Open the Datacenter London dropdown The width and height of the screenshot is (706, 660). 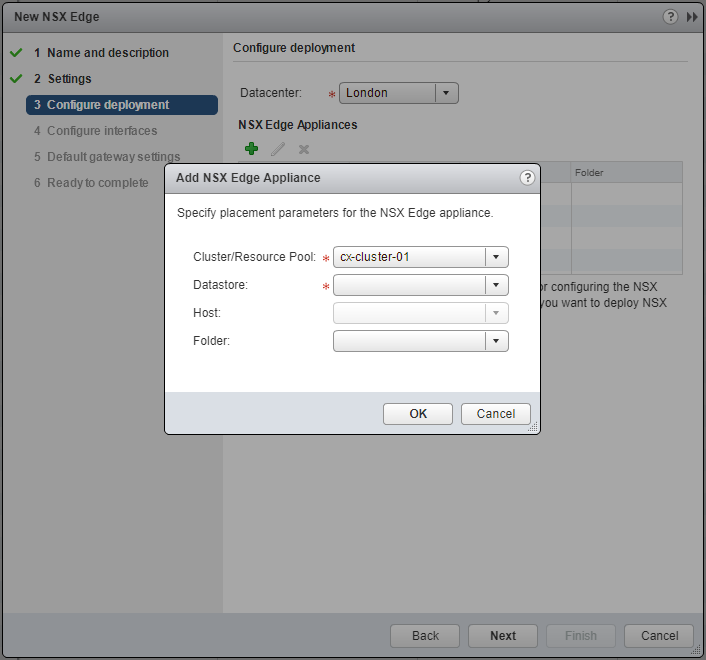(447, 93)
